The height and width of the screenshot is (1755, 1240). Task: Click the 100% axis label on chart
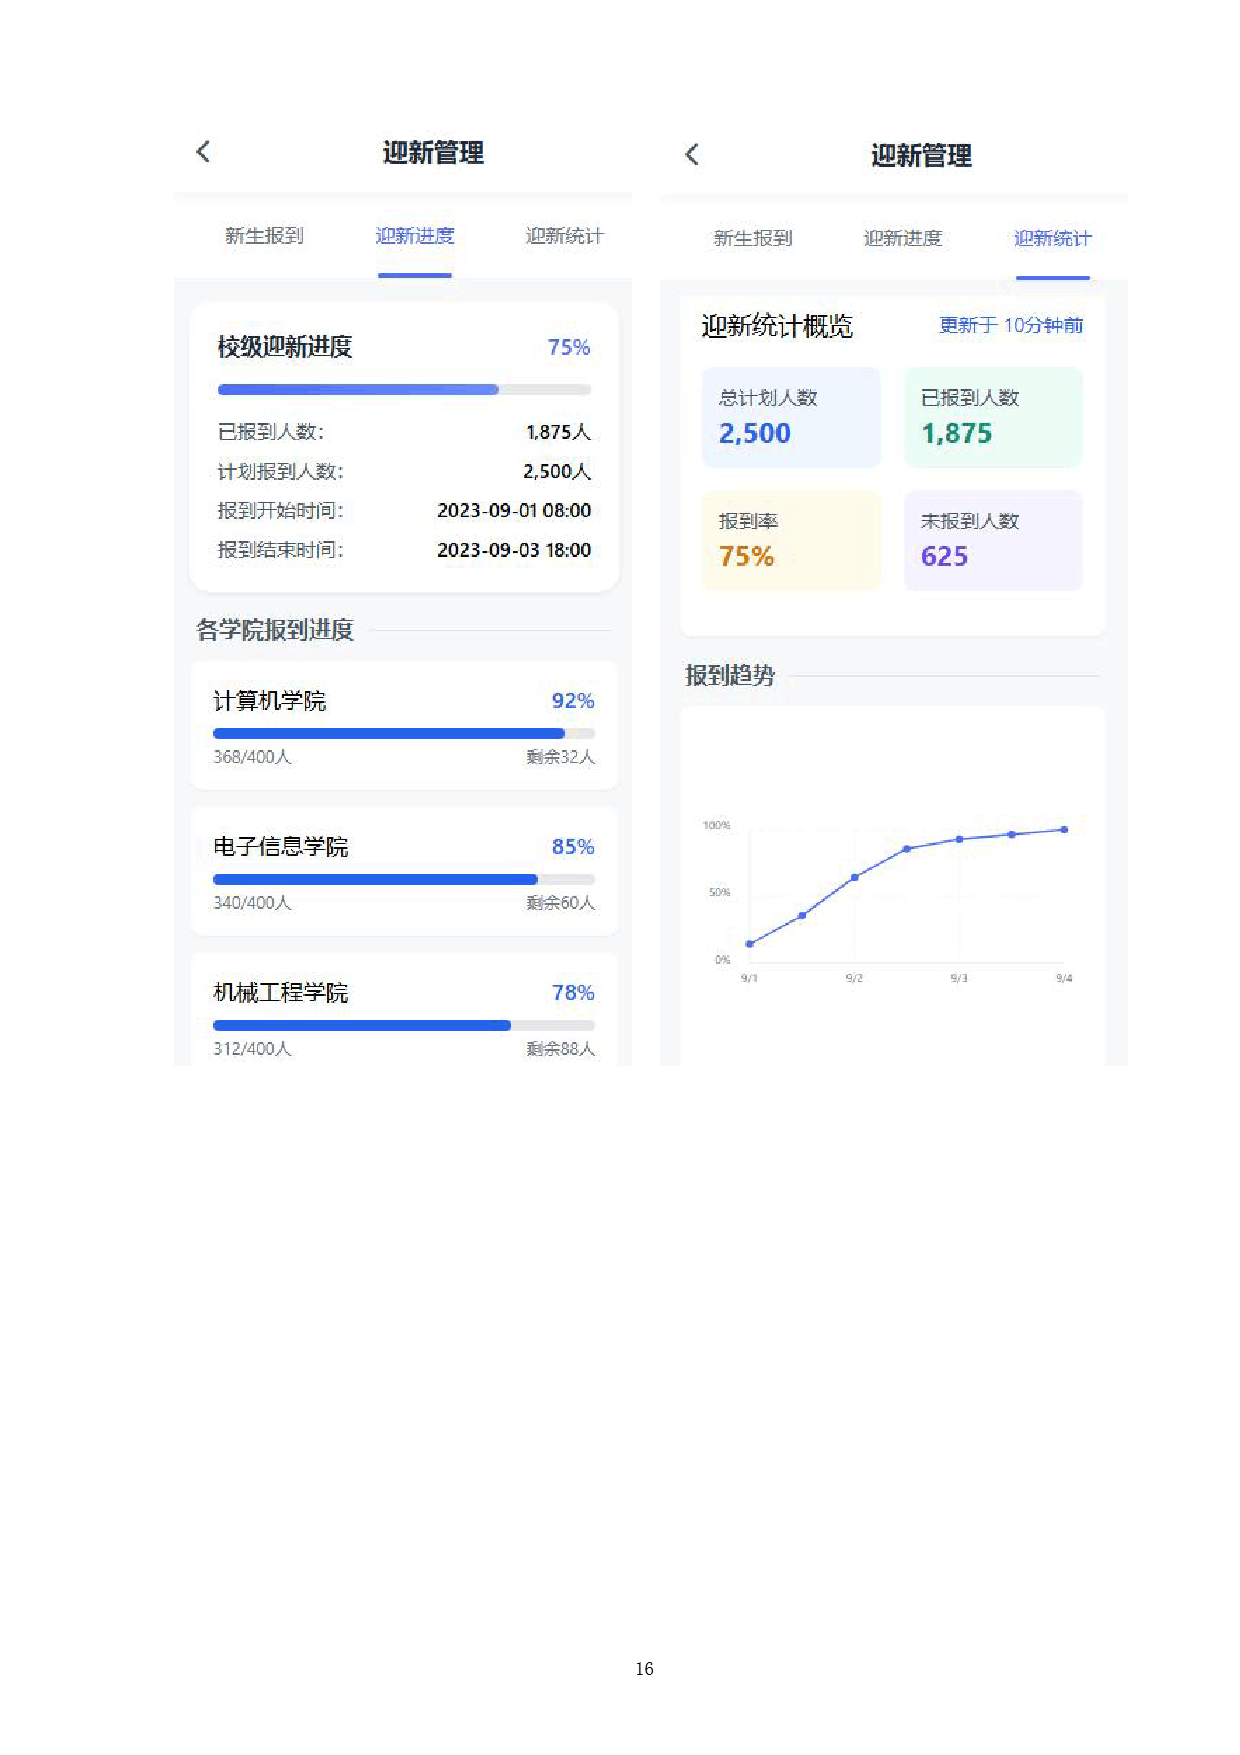coord(716,825)
